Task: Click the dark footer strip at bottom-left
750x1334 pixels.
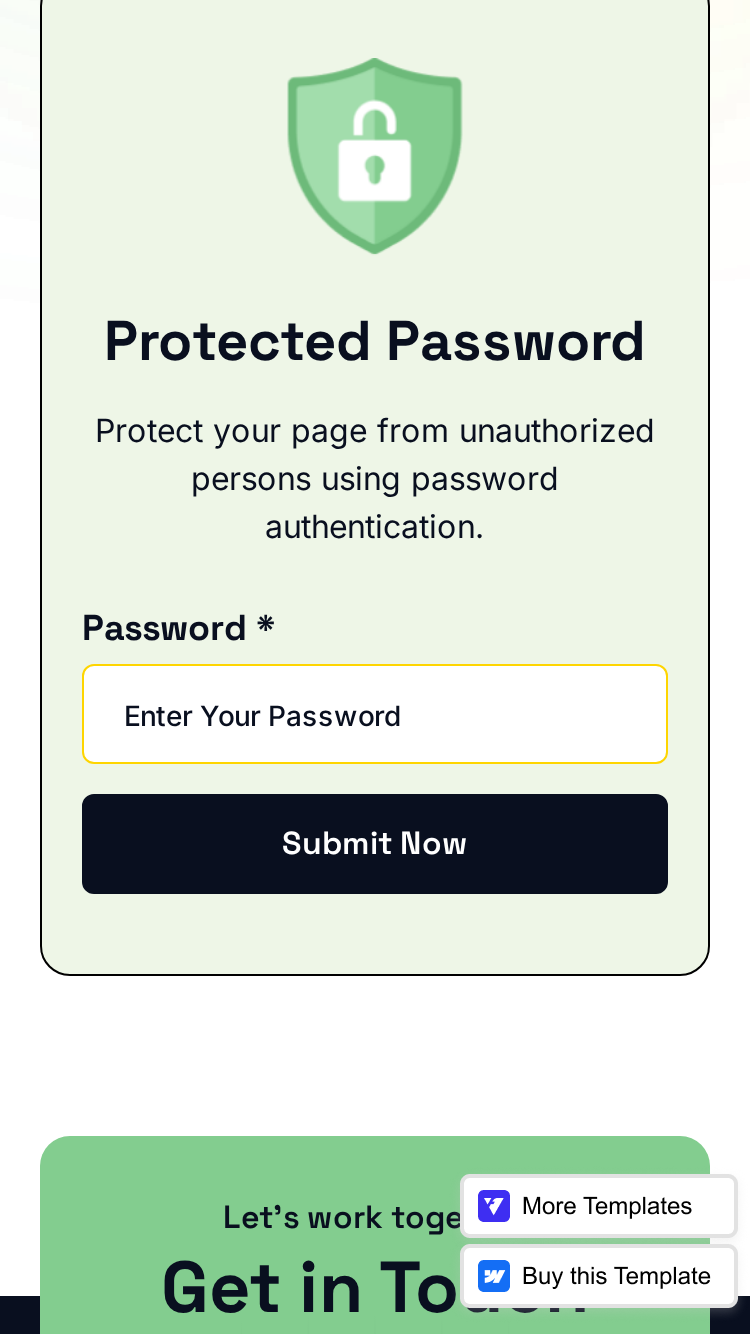Action: [19, 1315]
